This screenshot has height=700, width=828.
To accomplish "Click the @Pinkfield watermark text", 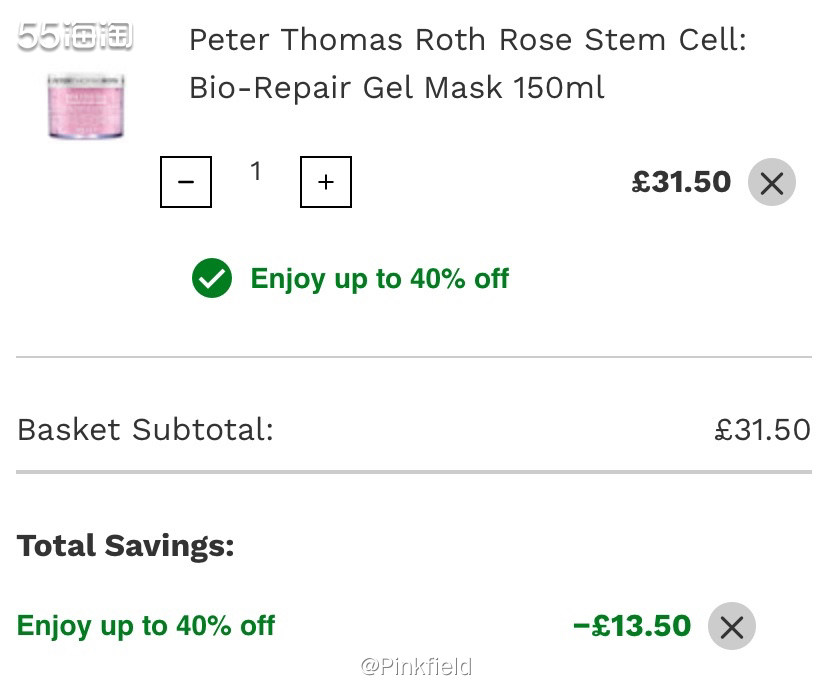I will coord(416,666).
